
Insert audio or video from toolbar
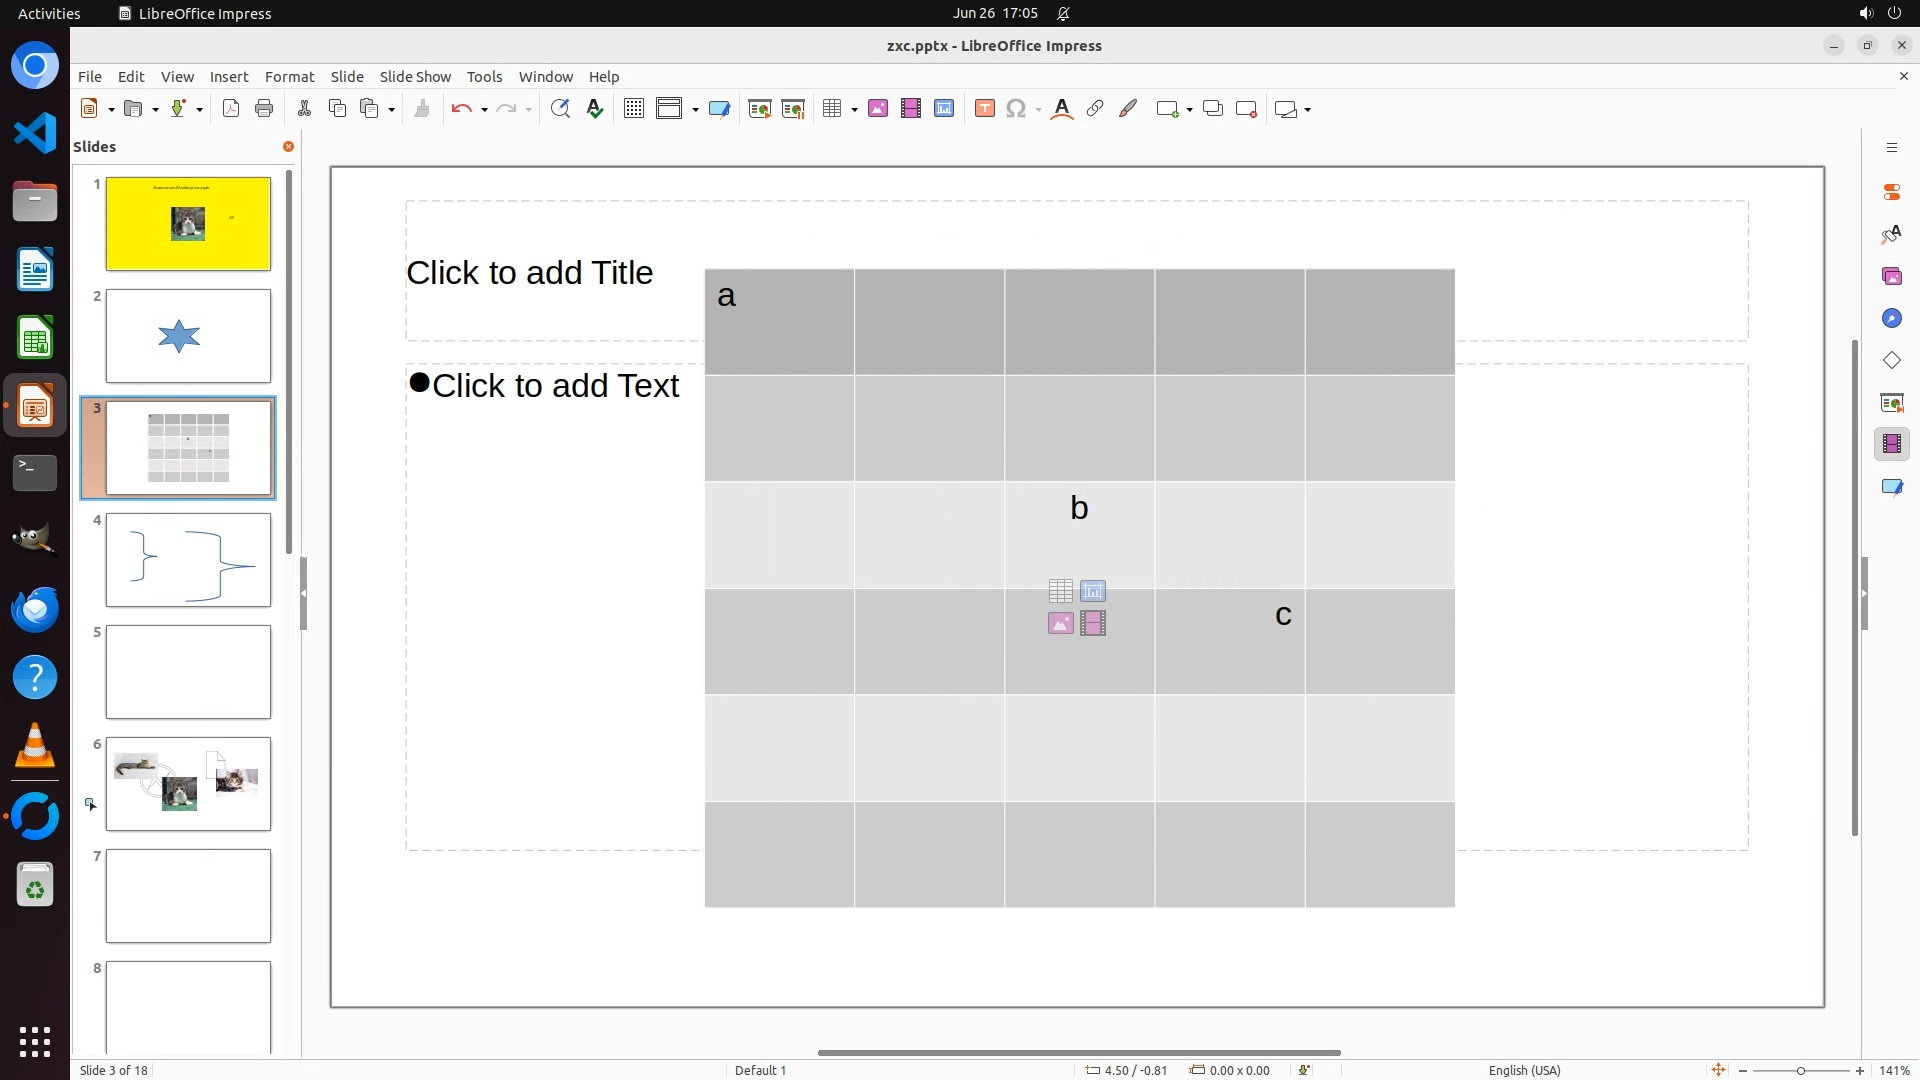click(911, 109)
